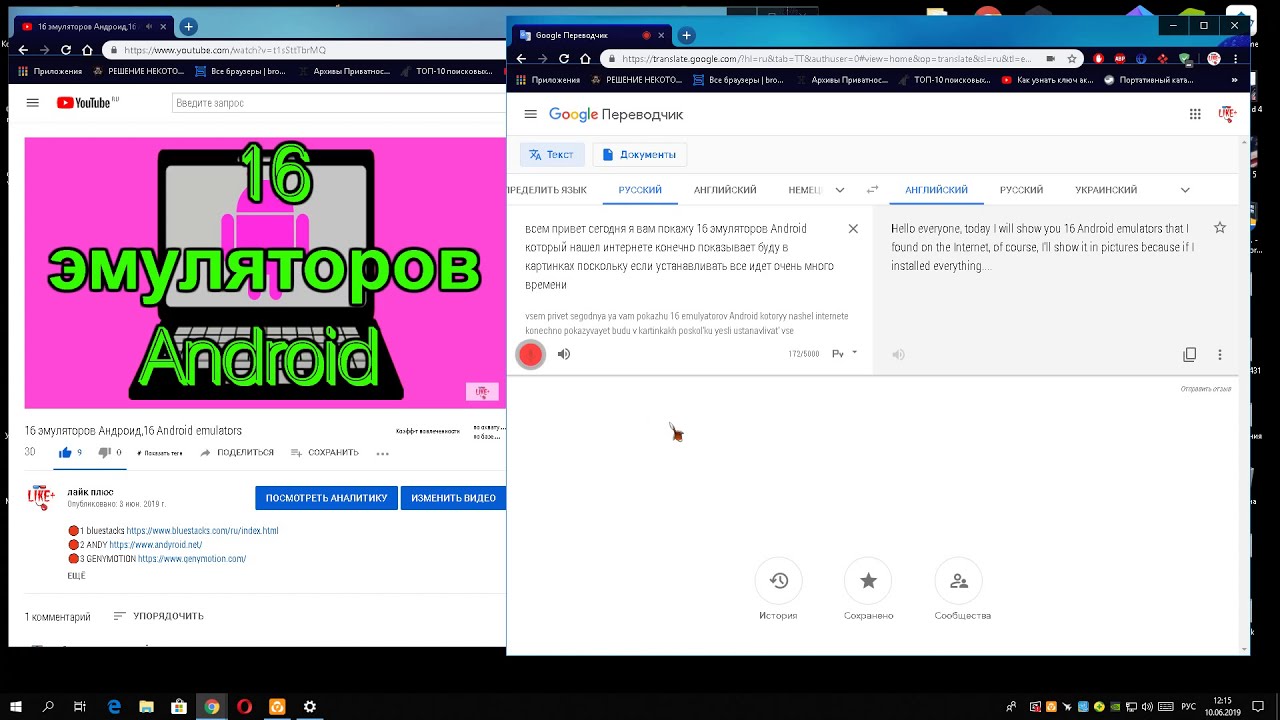Open the YouTube guide menu
1280x720 pixels.
coord(33,103)
